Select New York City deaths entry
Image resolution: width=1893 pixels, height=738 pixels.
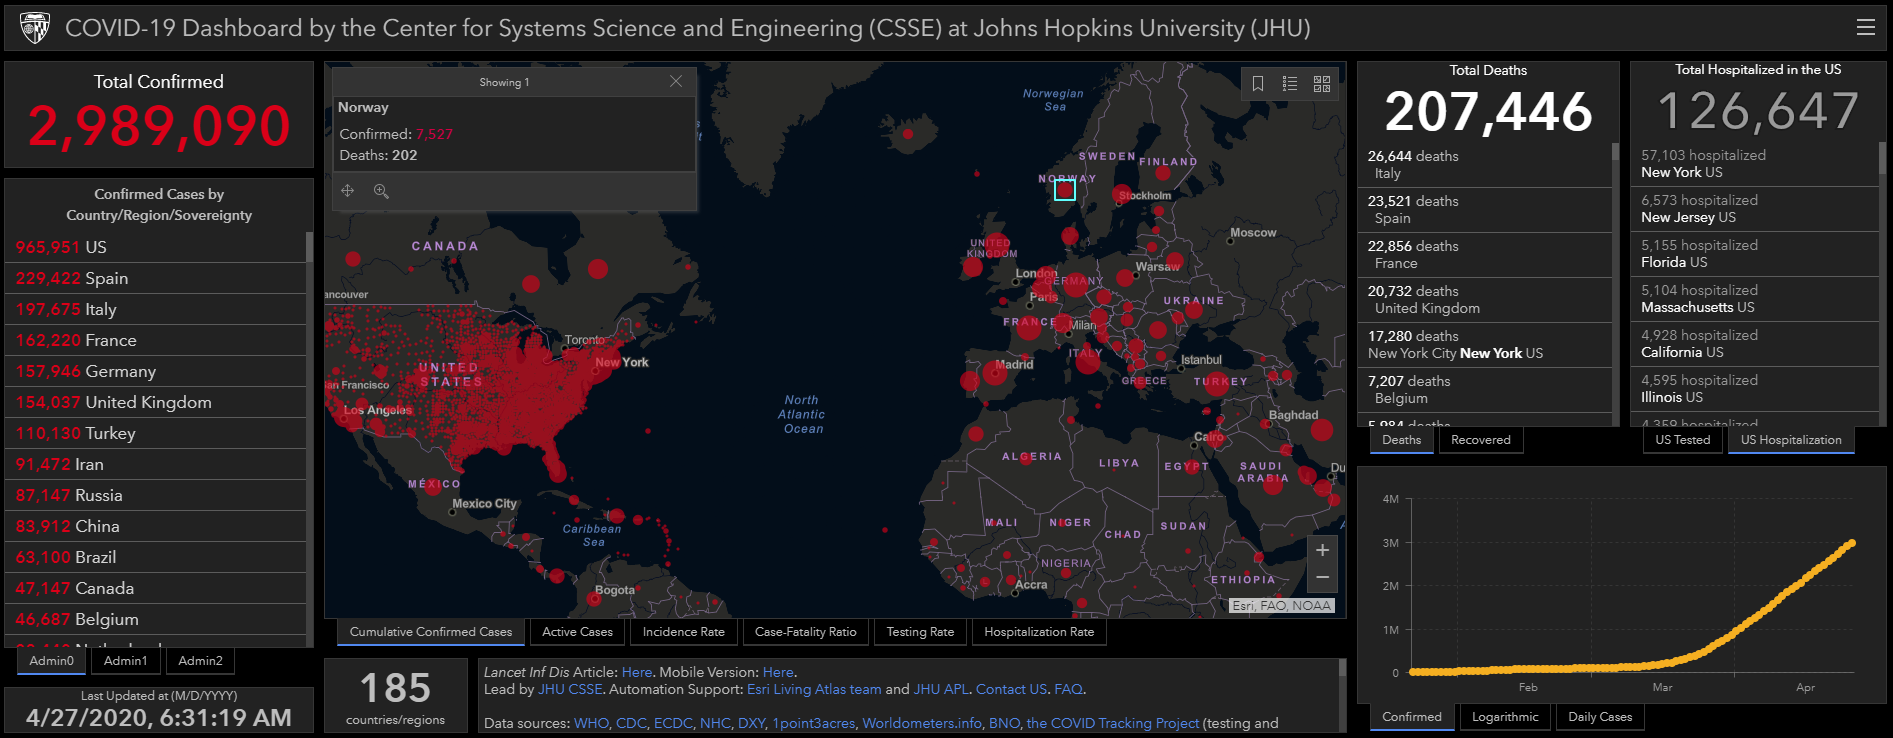1485,345
